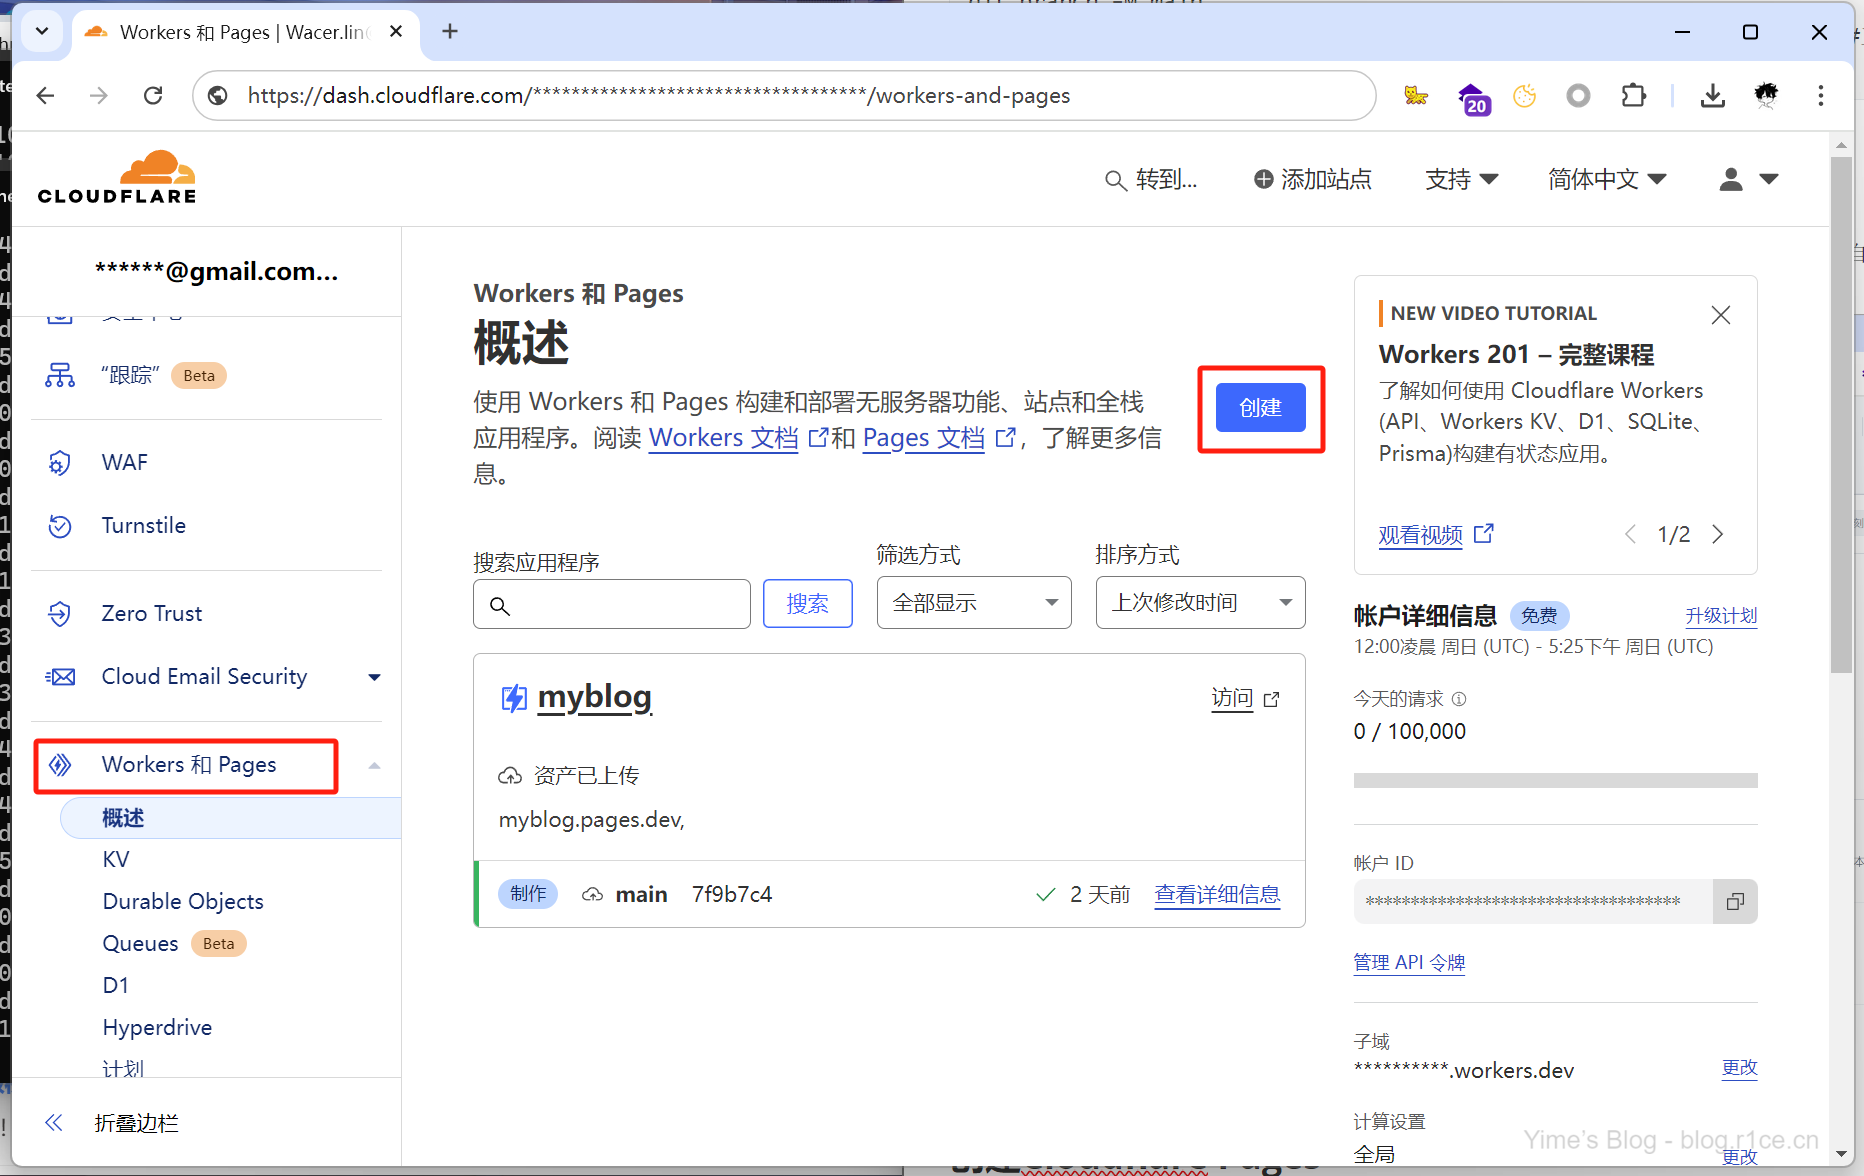Close the video tutorial card
The width and height of the screenshot is (1864, 1176).
click(1720, 315)
